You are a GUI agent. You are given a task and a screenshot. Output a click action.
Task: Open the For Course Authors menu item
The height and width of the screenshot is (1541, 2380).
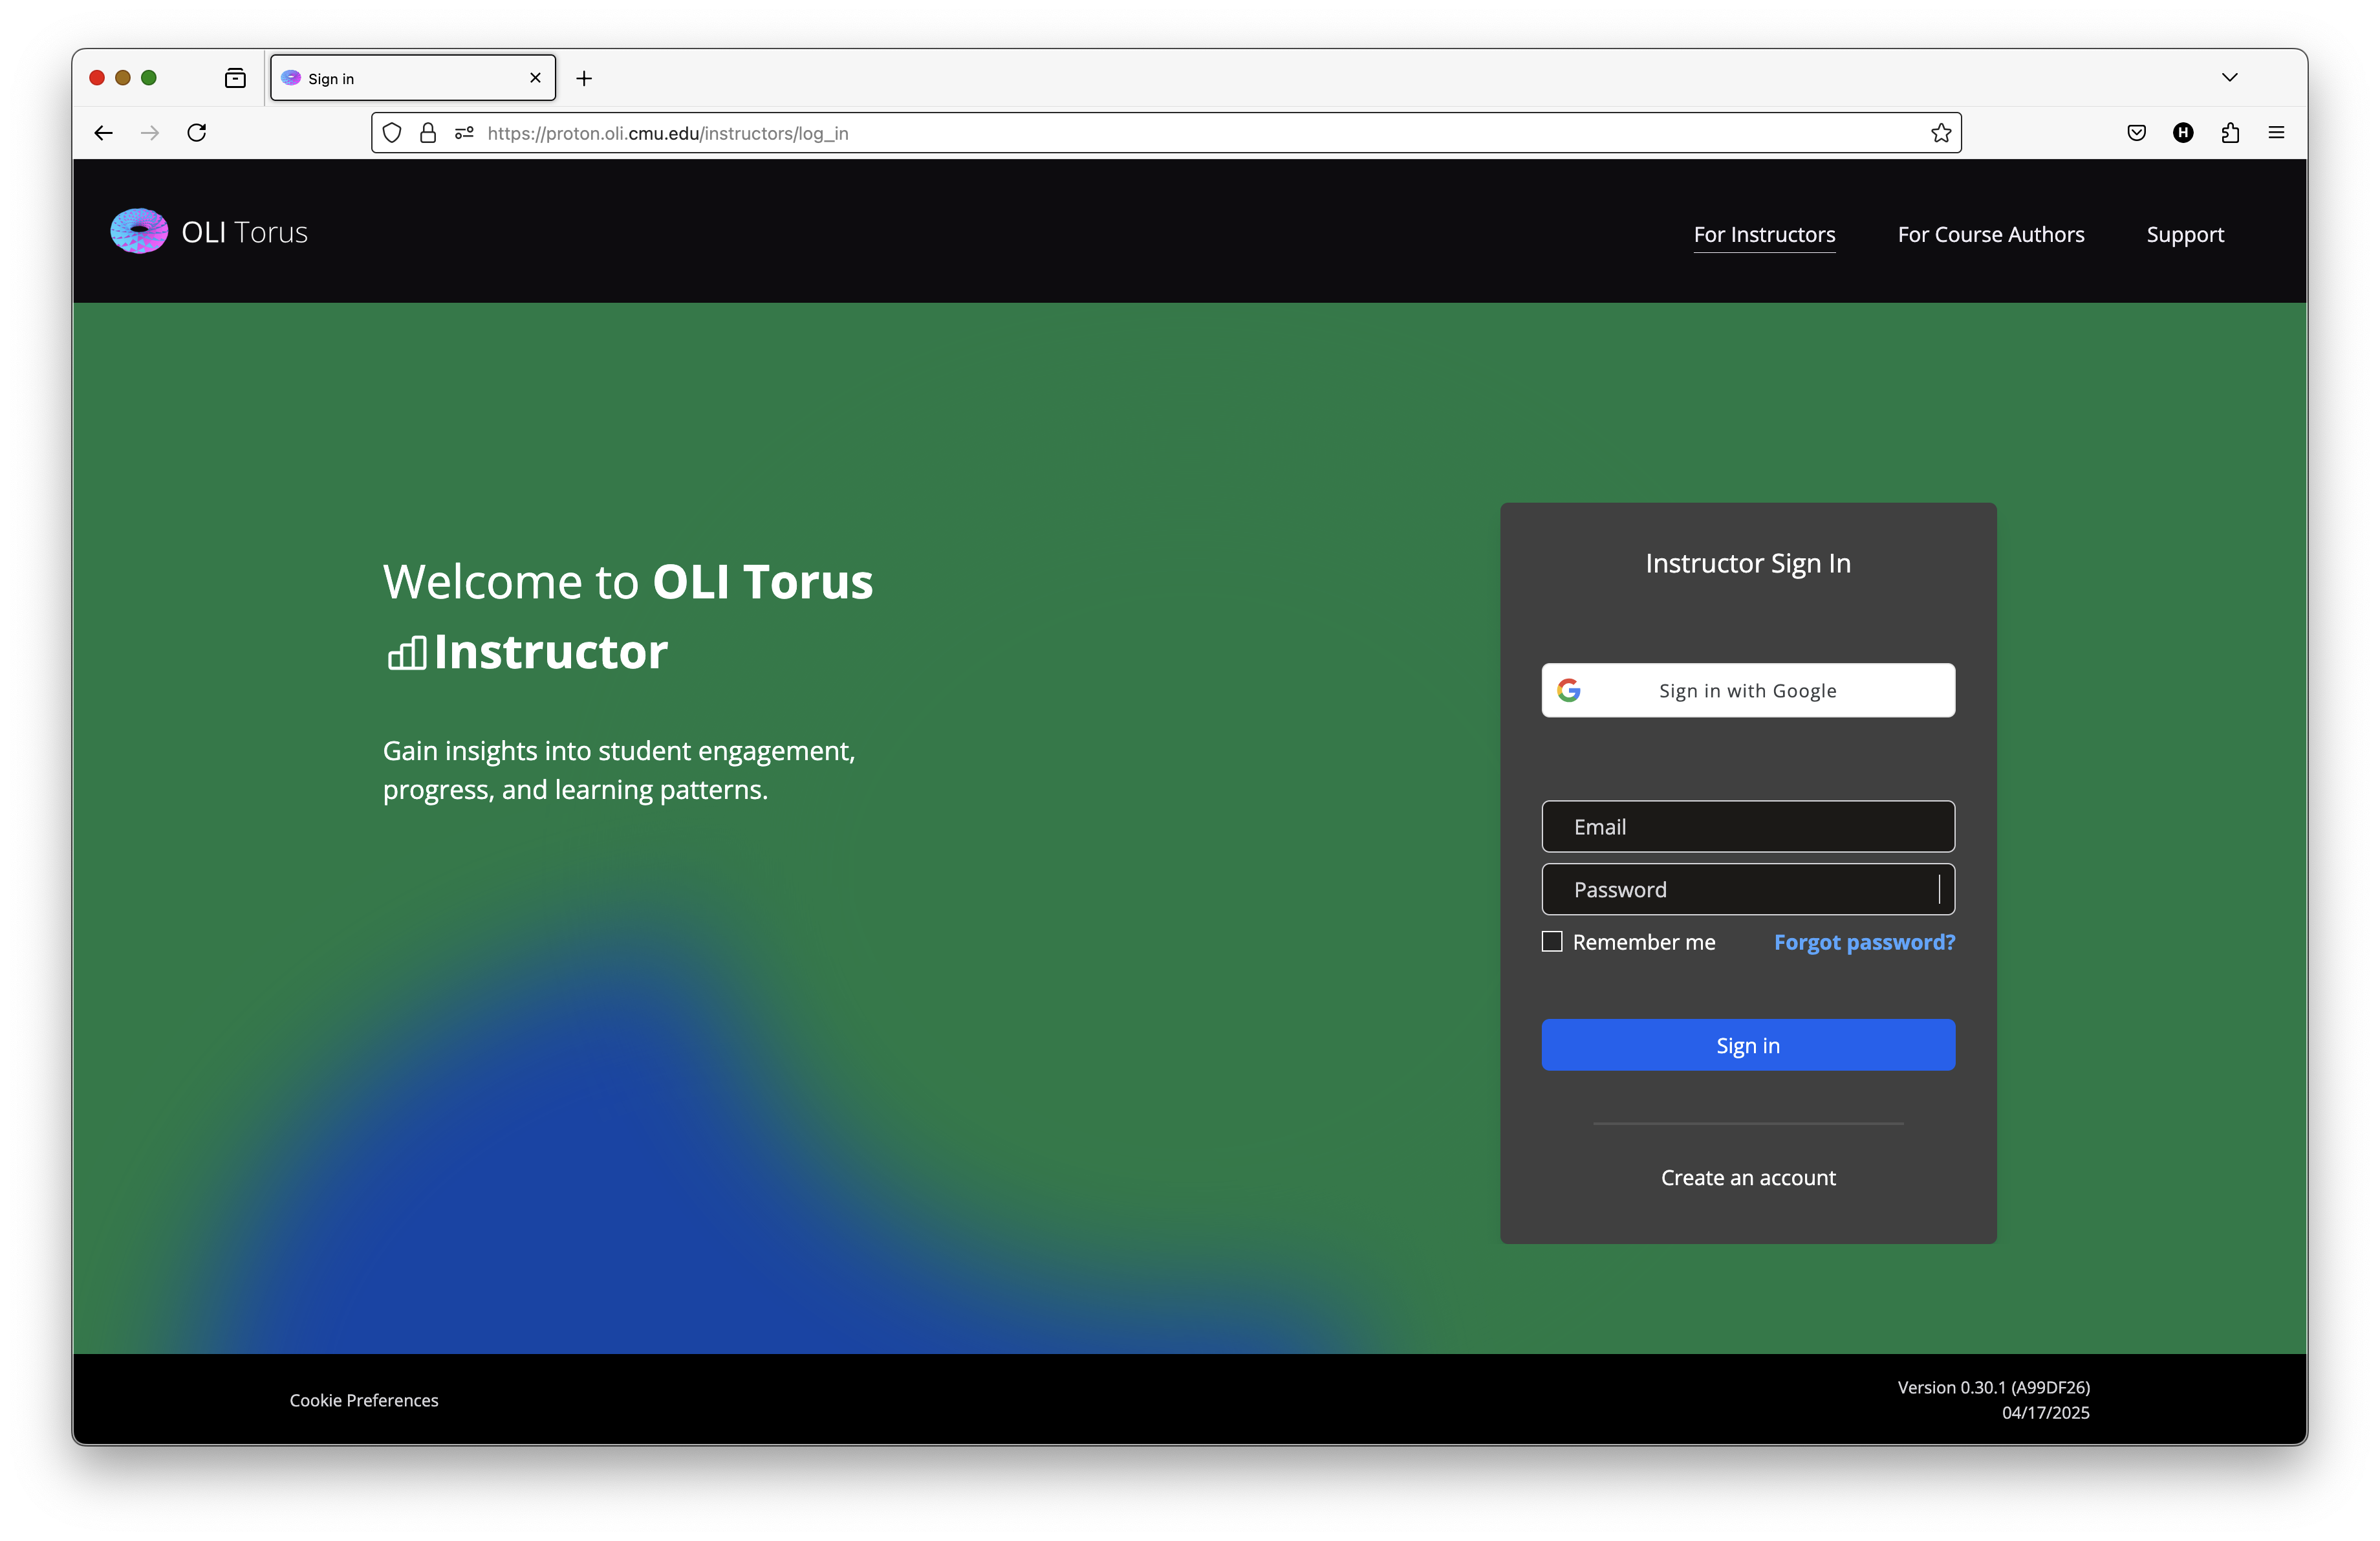(x=1990, y=234)
